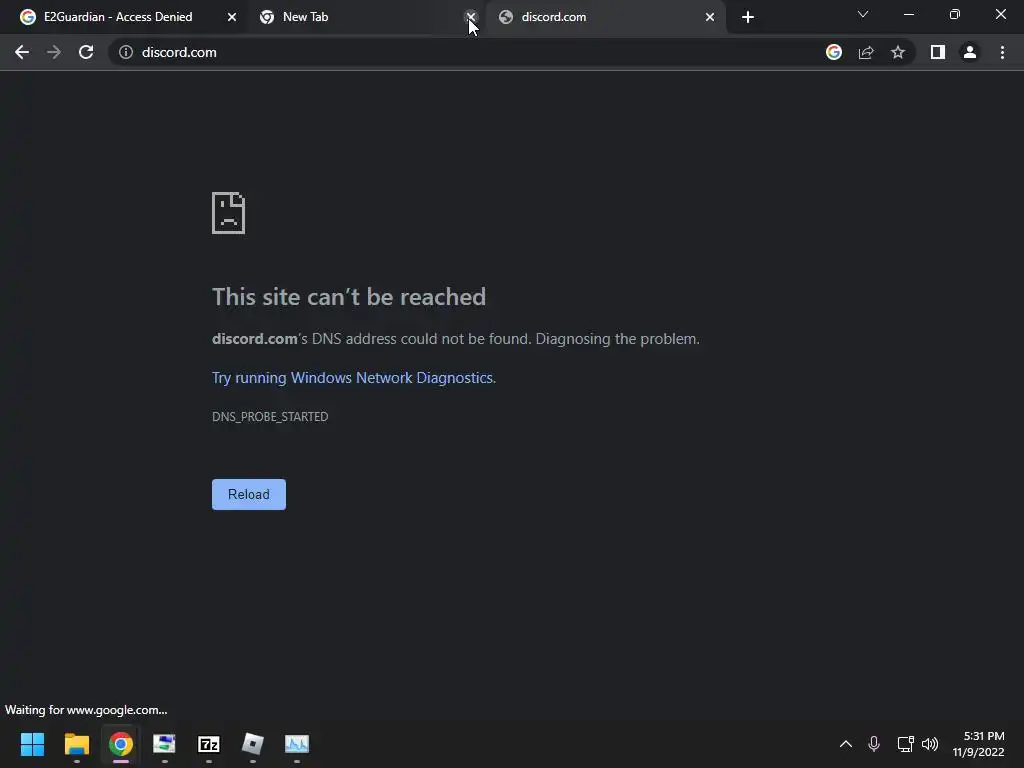Click the DNS_PROBE_STARTED error code
Viewport: 1024px width, 768px height.
click(x=270, y=417)
